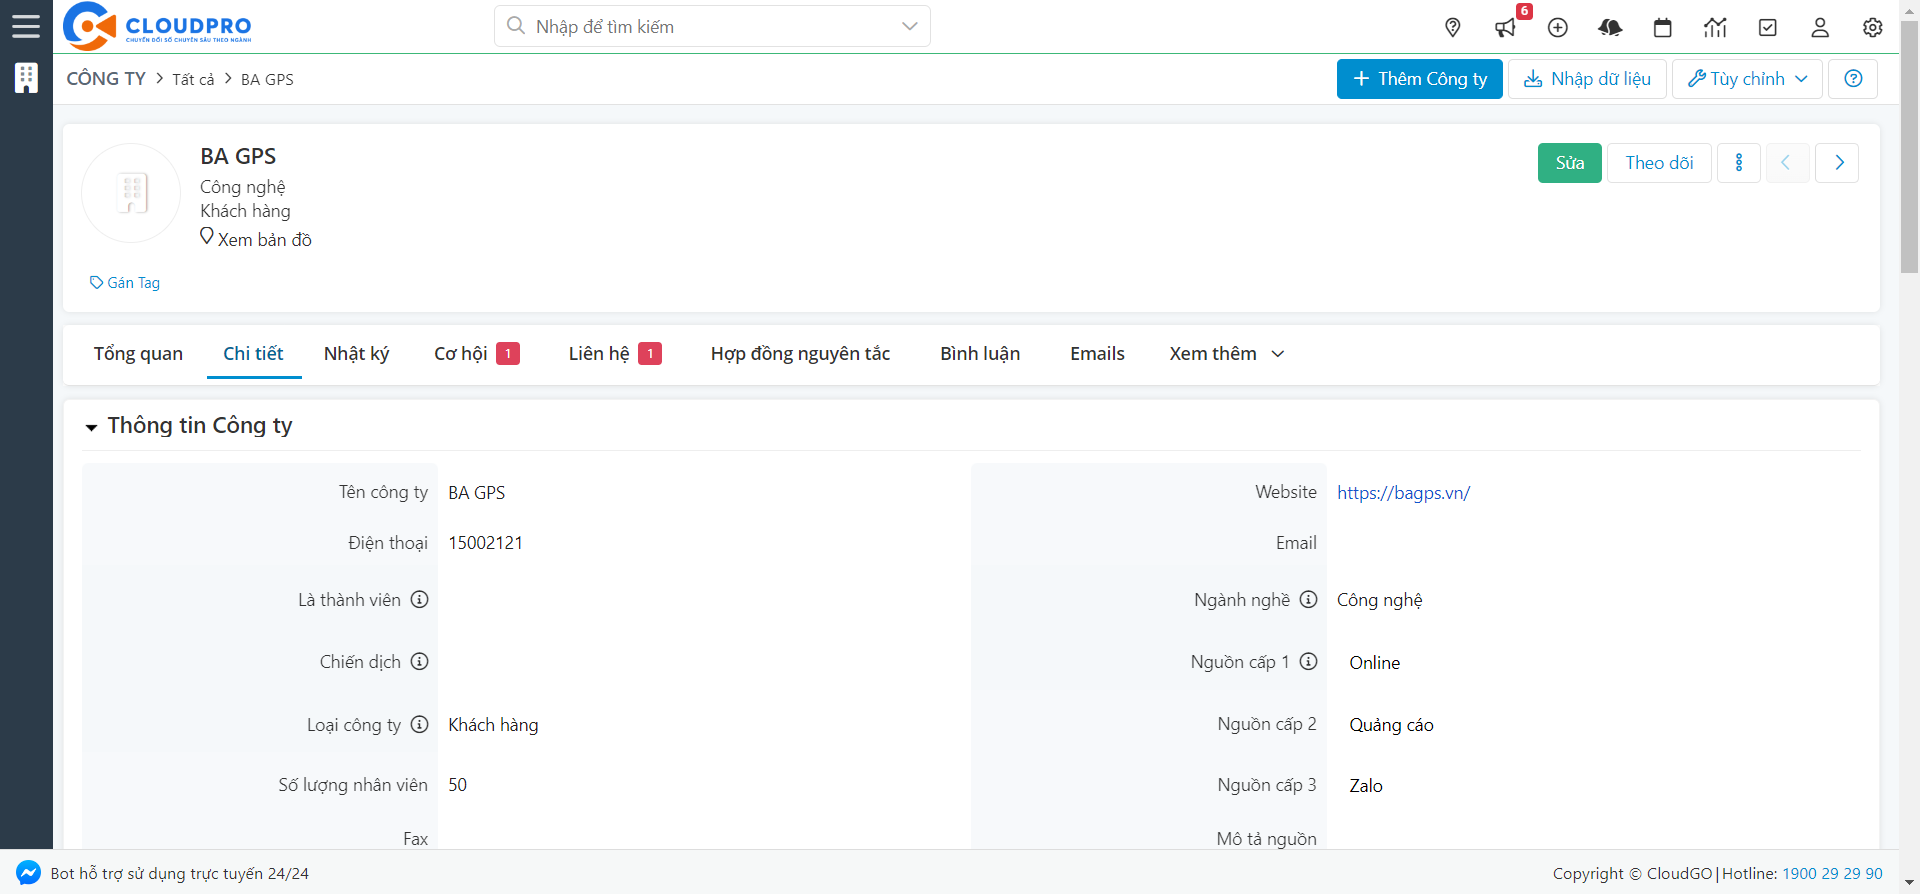The image size is (1920, 894).
Task: Open the Hợp đồng nguyên tắc tab
Action: point(800,354)
